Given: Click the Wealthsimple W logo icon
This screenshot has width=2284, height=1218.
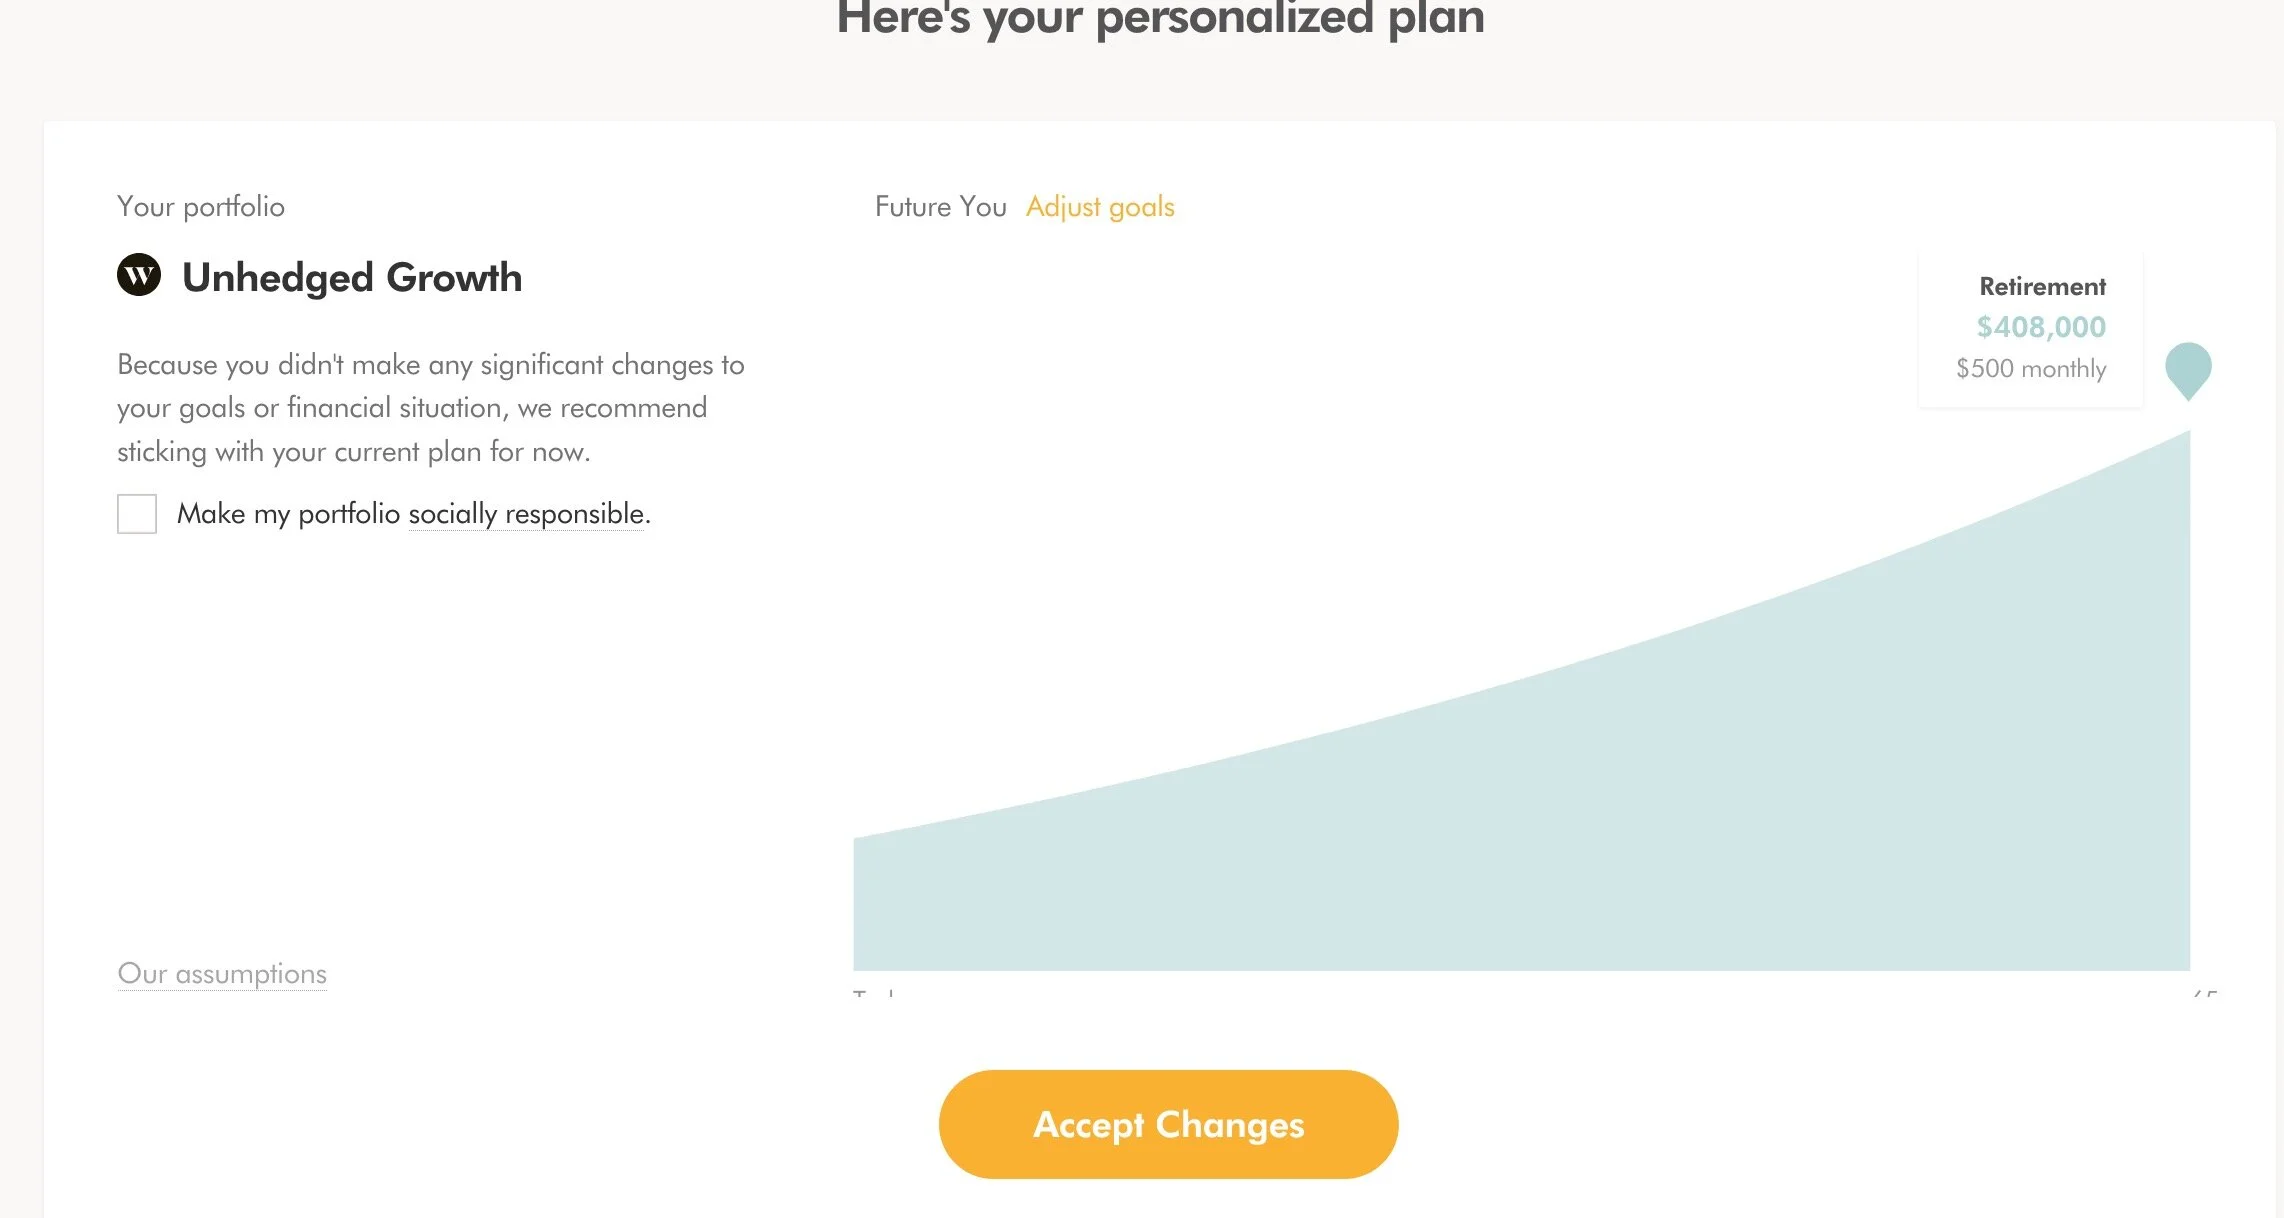Looking at the screenshot, I should coord(139,275).
